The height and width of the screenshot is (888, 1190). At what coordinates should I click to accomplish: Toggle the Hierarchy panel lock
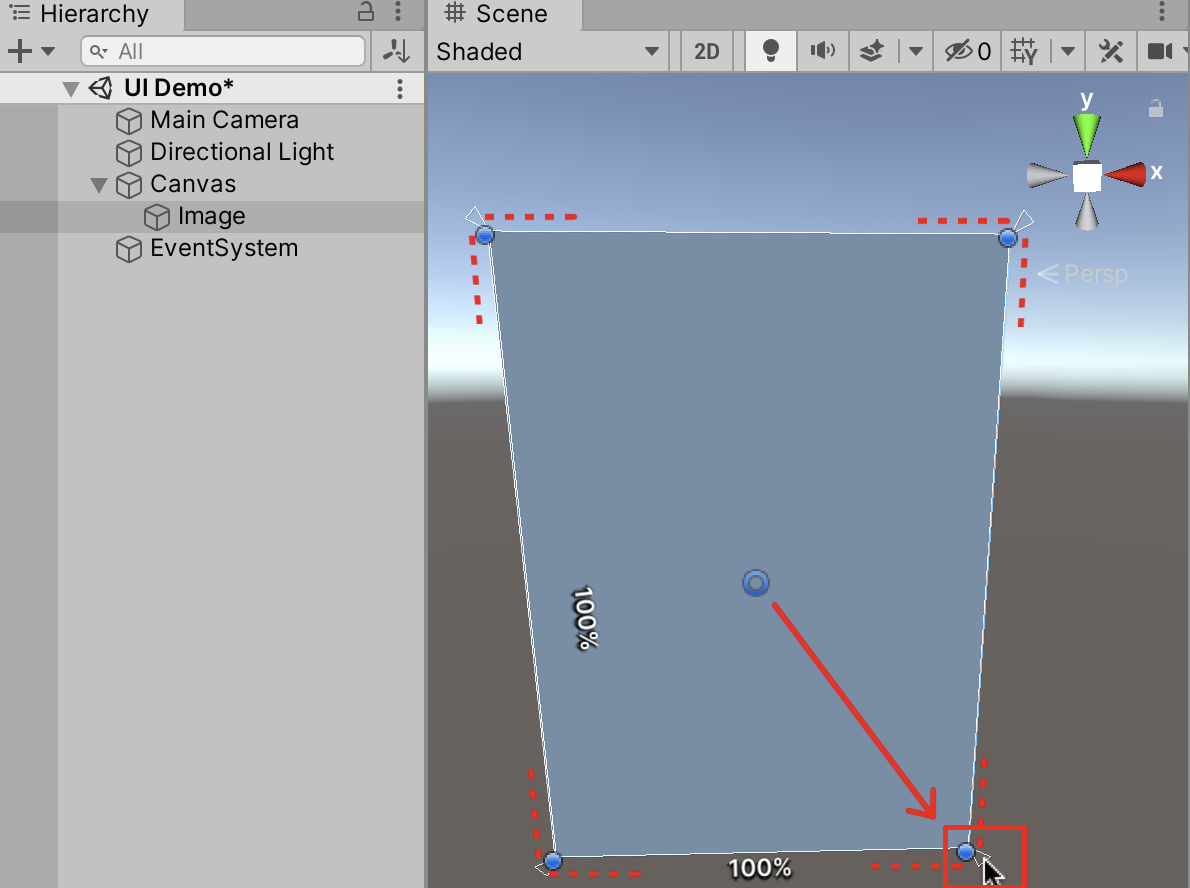click(366, 13)
